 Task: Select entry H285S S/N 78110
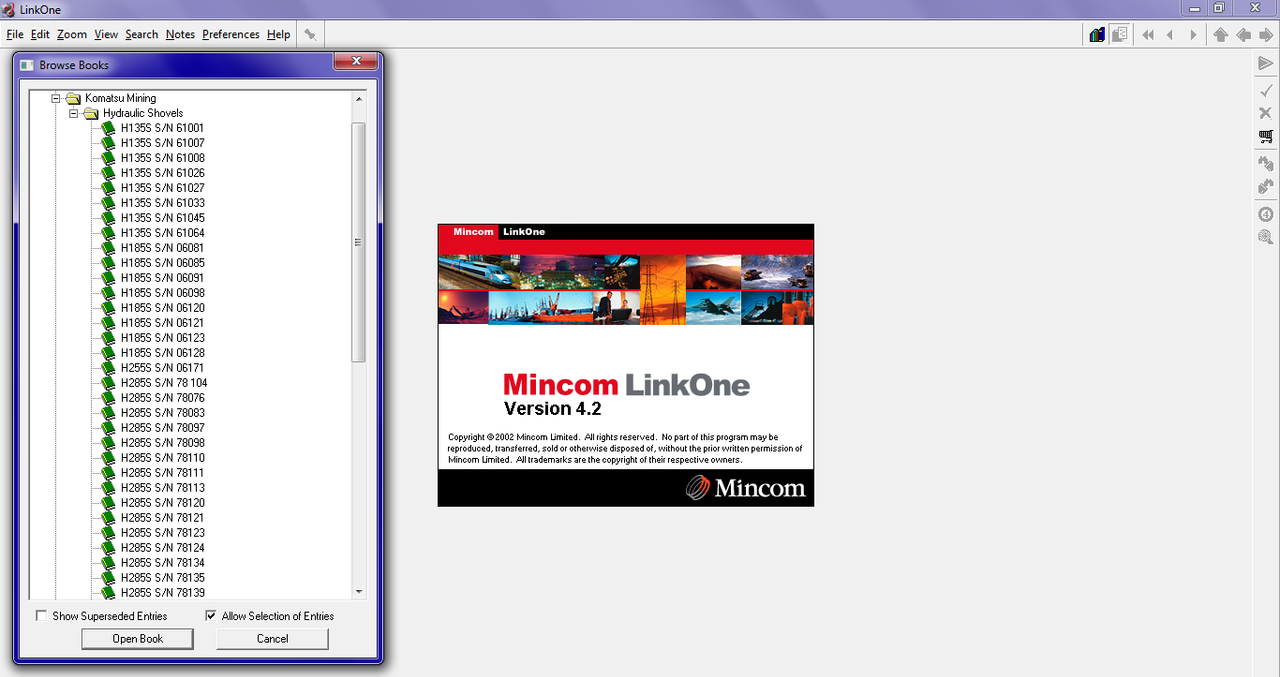pos(162,458)
